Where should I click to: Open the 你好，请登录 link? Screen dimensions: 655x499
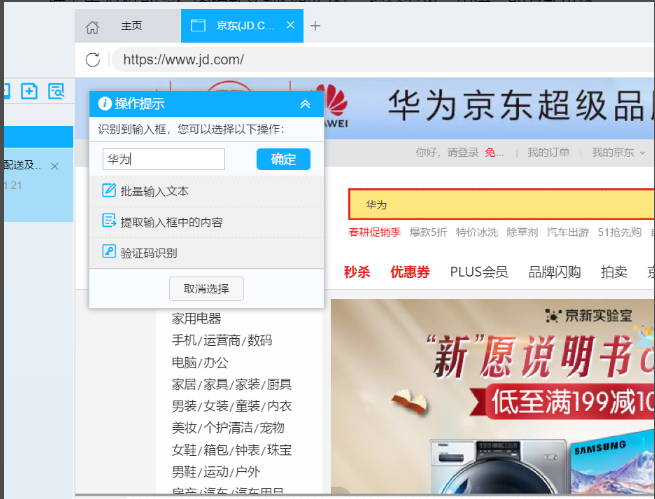click(447, 152)
